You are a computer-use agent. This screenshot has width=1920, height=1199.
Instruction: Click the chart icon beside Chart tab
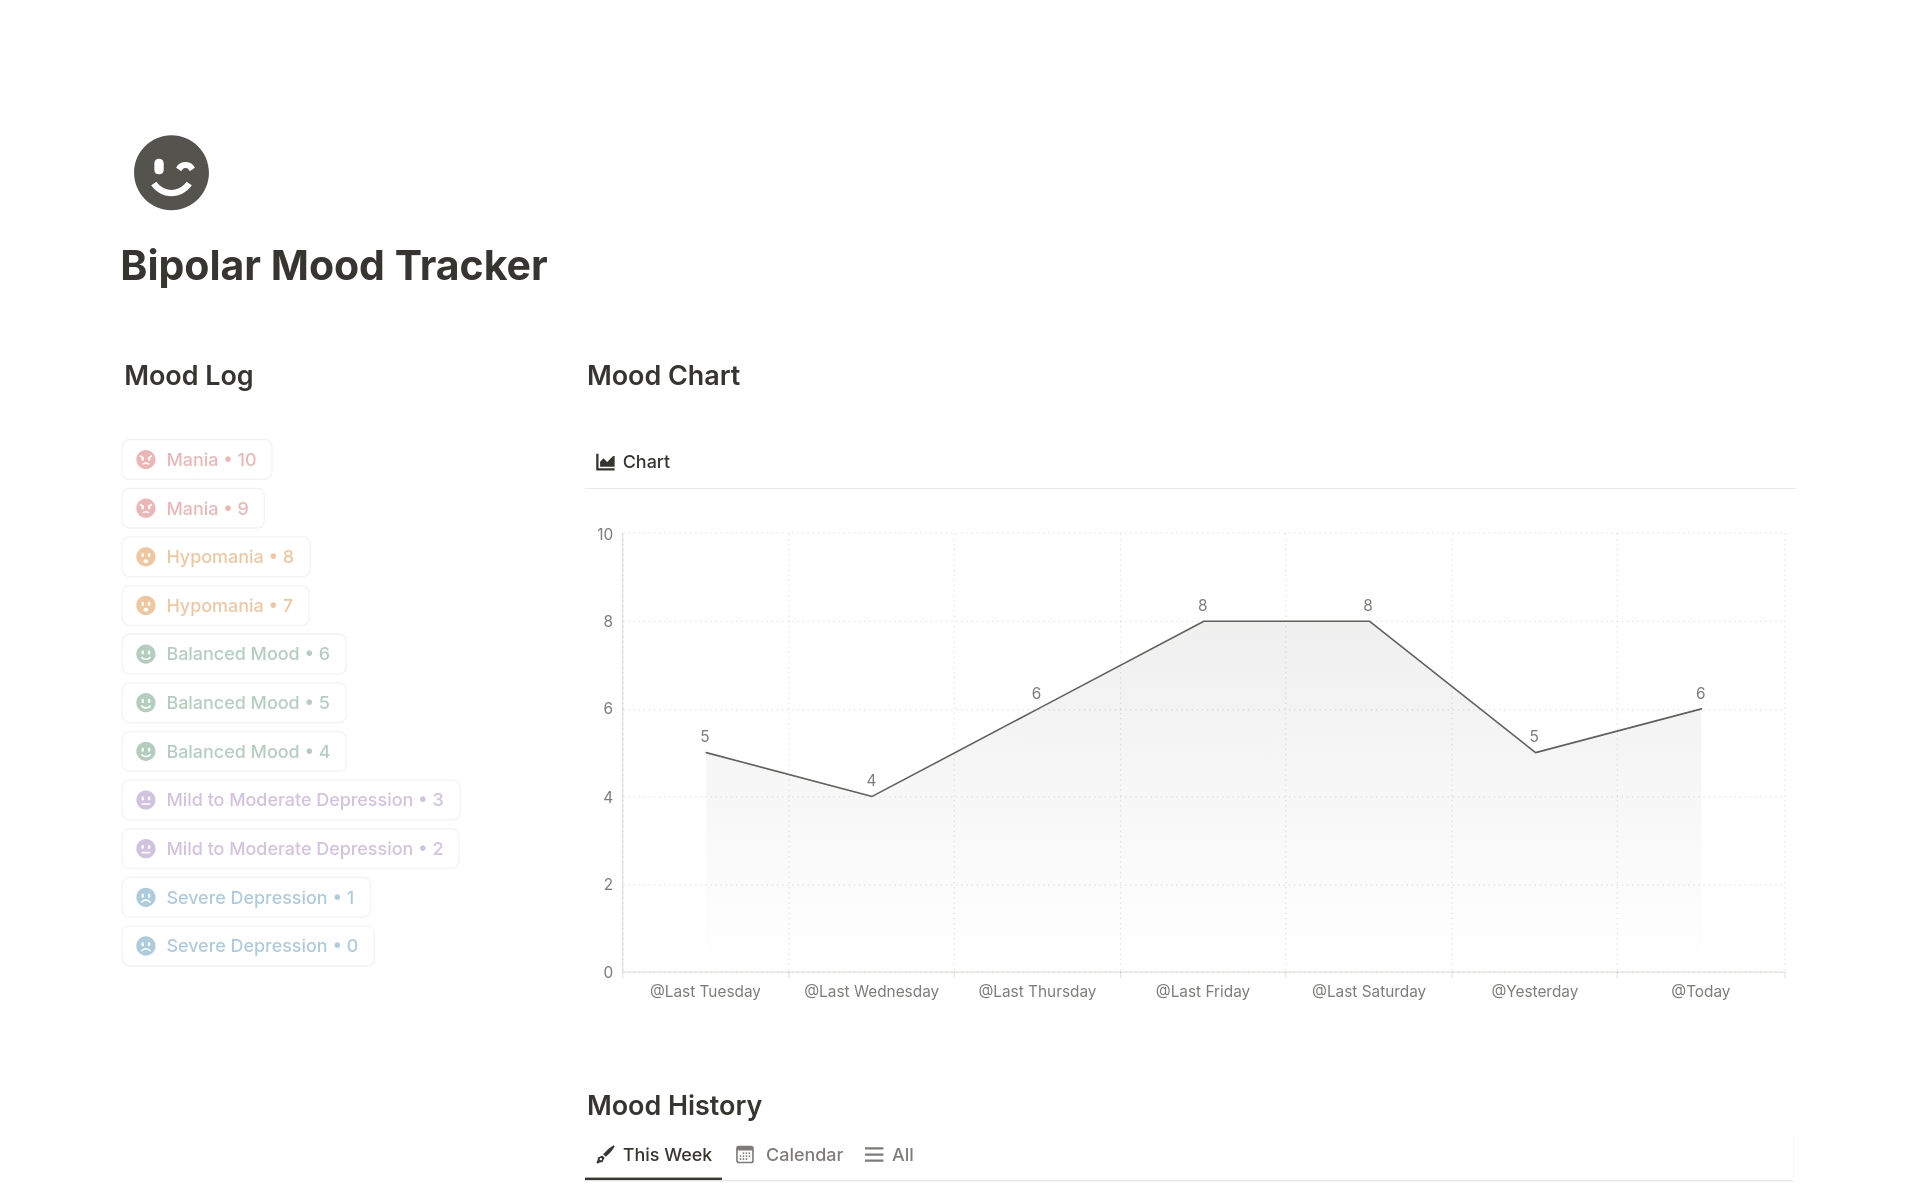[605, 462]
